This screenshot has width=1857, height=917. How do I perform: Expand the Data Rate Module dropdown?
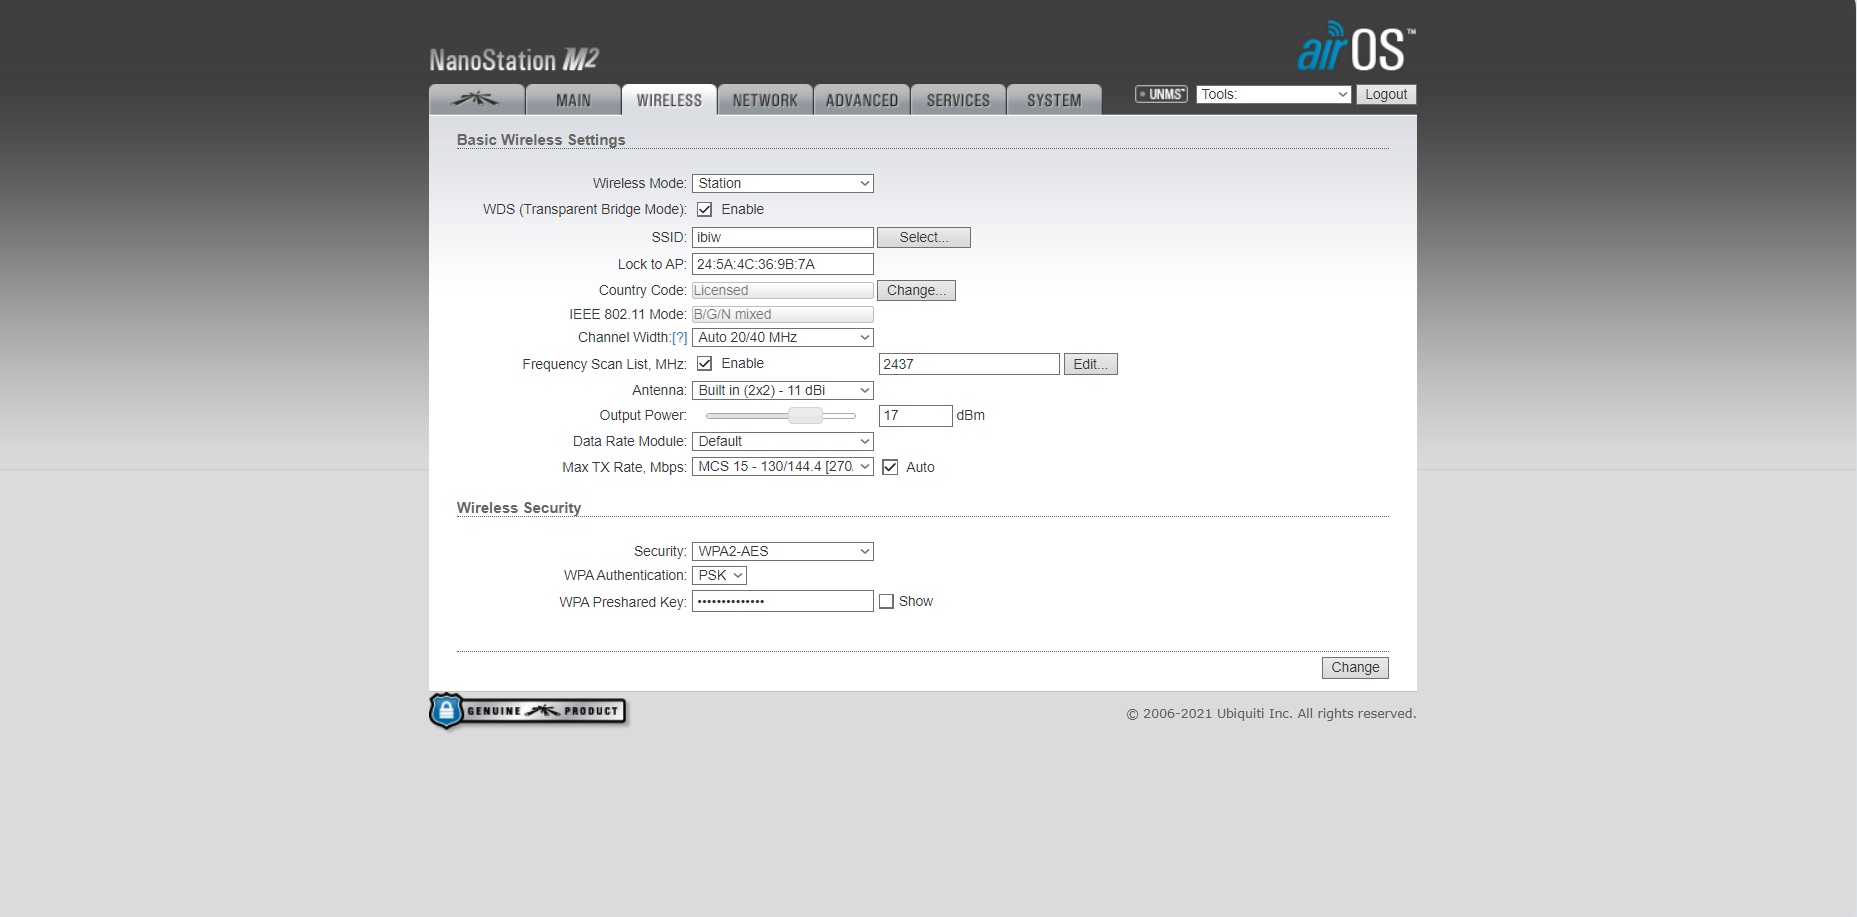[x=783, y=441]
